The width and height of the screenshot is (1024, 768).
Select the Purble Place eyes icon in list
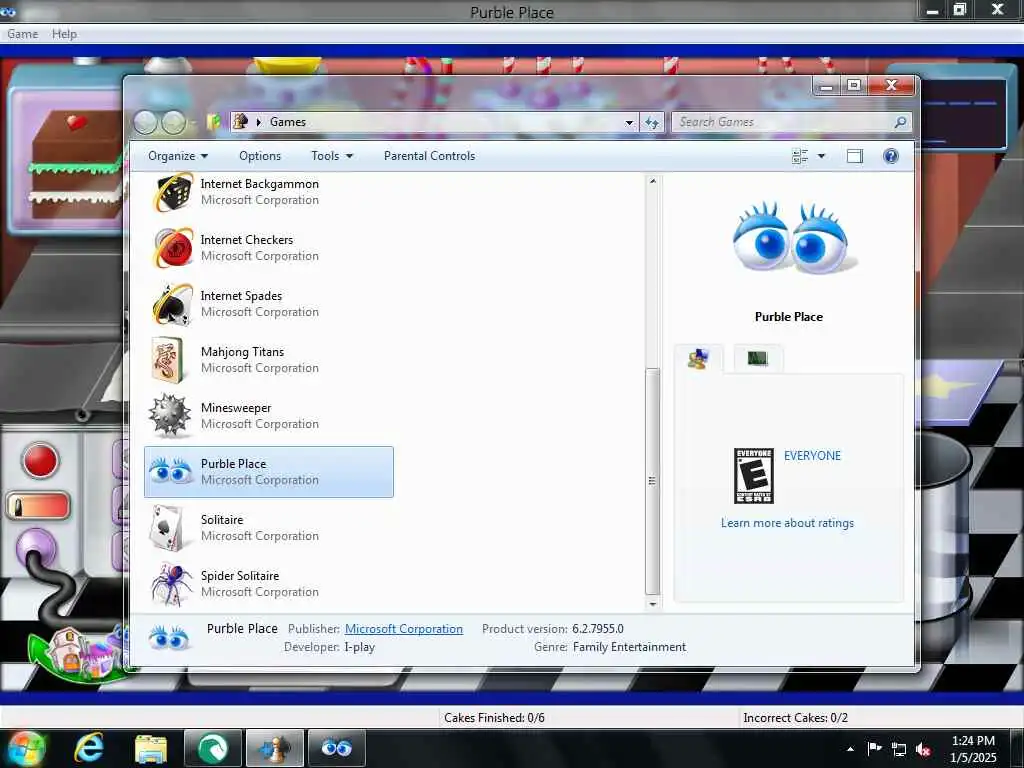[170, 471]
